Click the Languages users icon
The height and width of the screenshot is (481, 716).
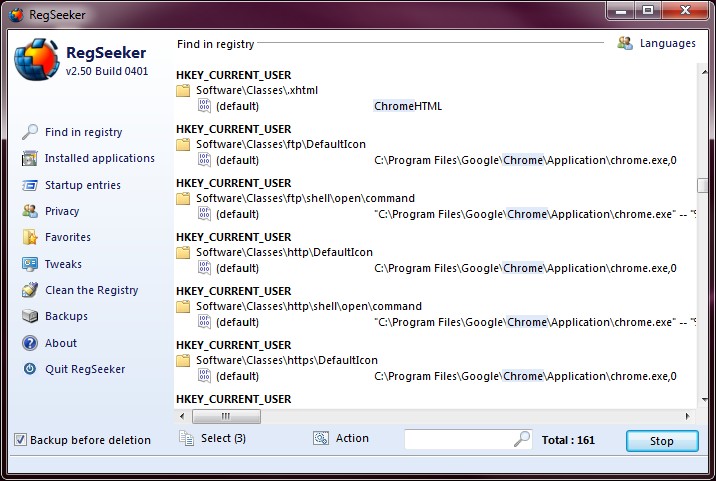coord(625,43)
